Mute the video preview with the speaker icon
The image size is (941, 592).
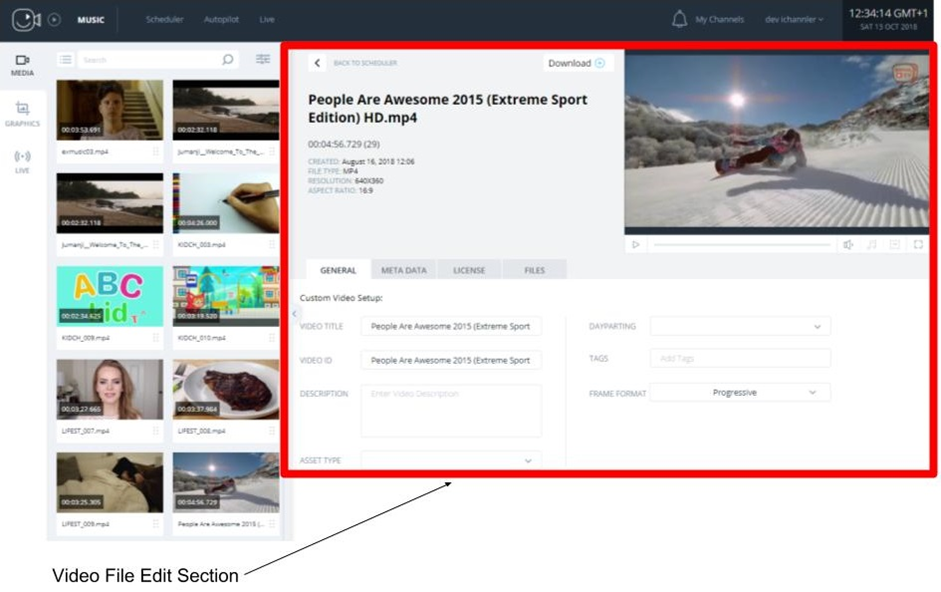pos(848,244)
